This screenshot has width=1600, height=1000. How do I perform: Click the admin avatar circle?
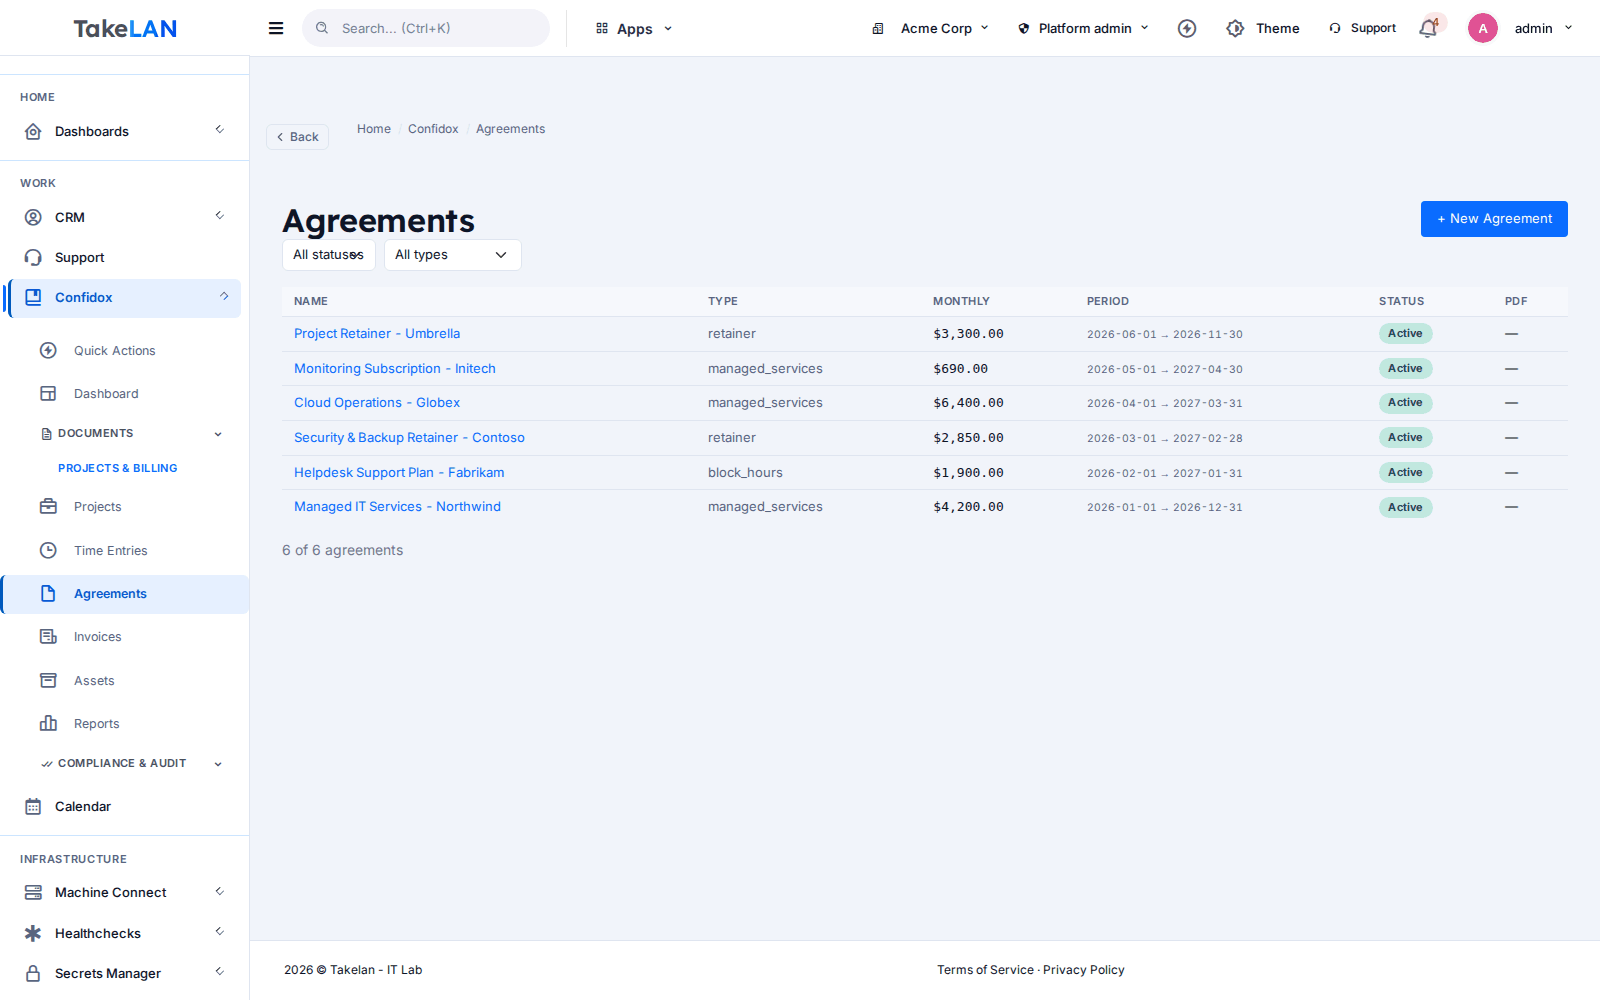[1483, 28]
